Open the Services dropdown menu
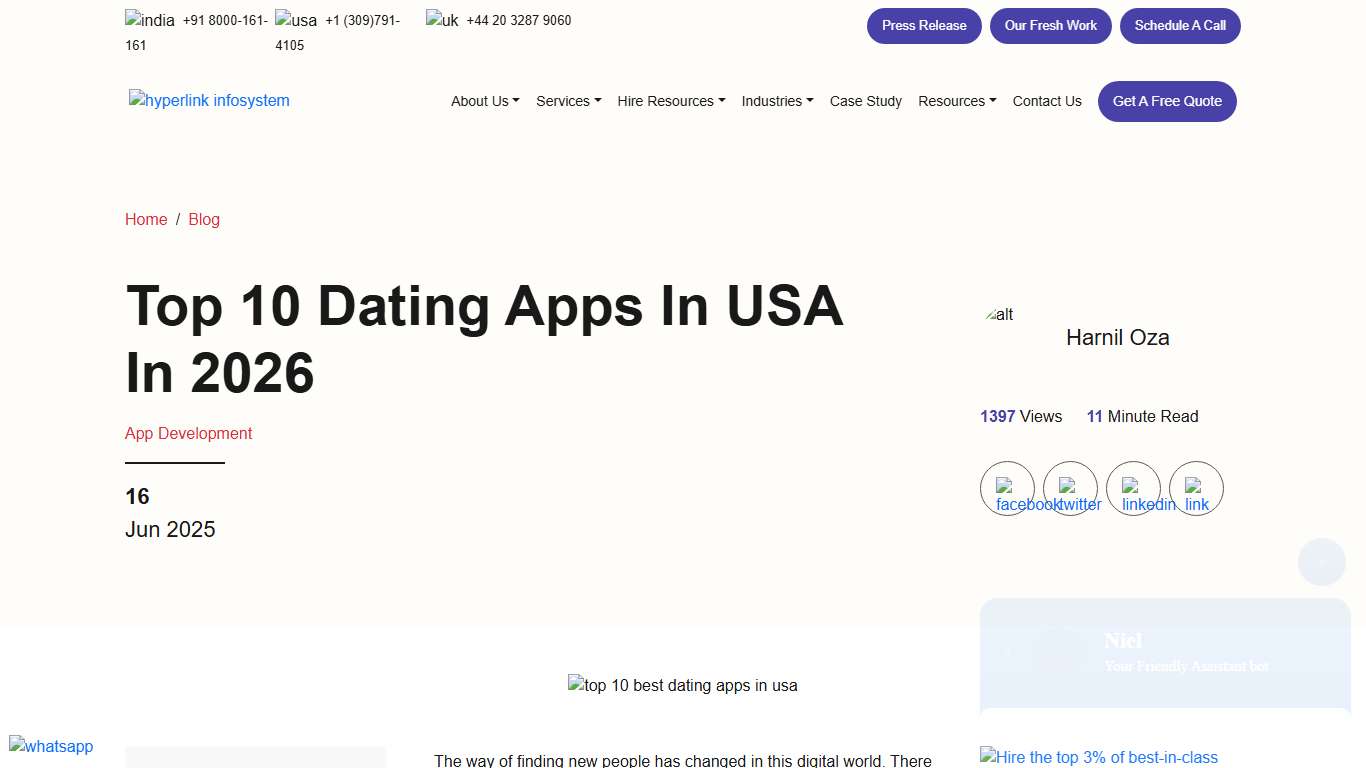1366x768 pixels. (x=568, y=101)
